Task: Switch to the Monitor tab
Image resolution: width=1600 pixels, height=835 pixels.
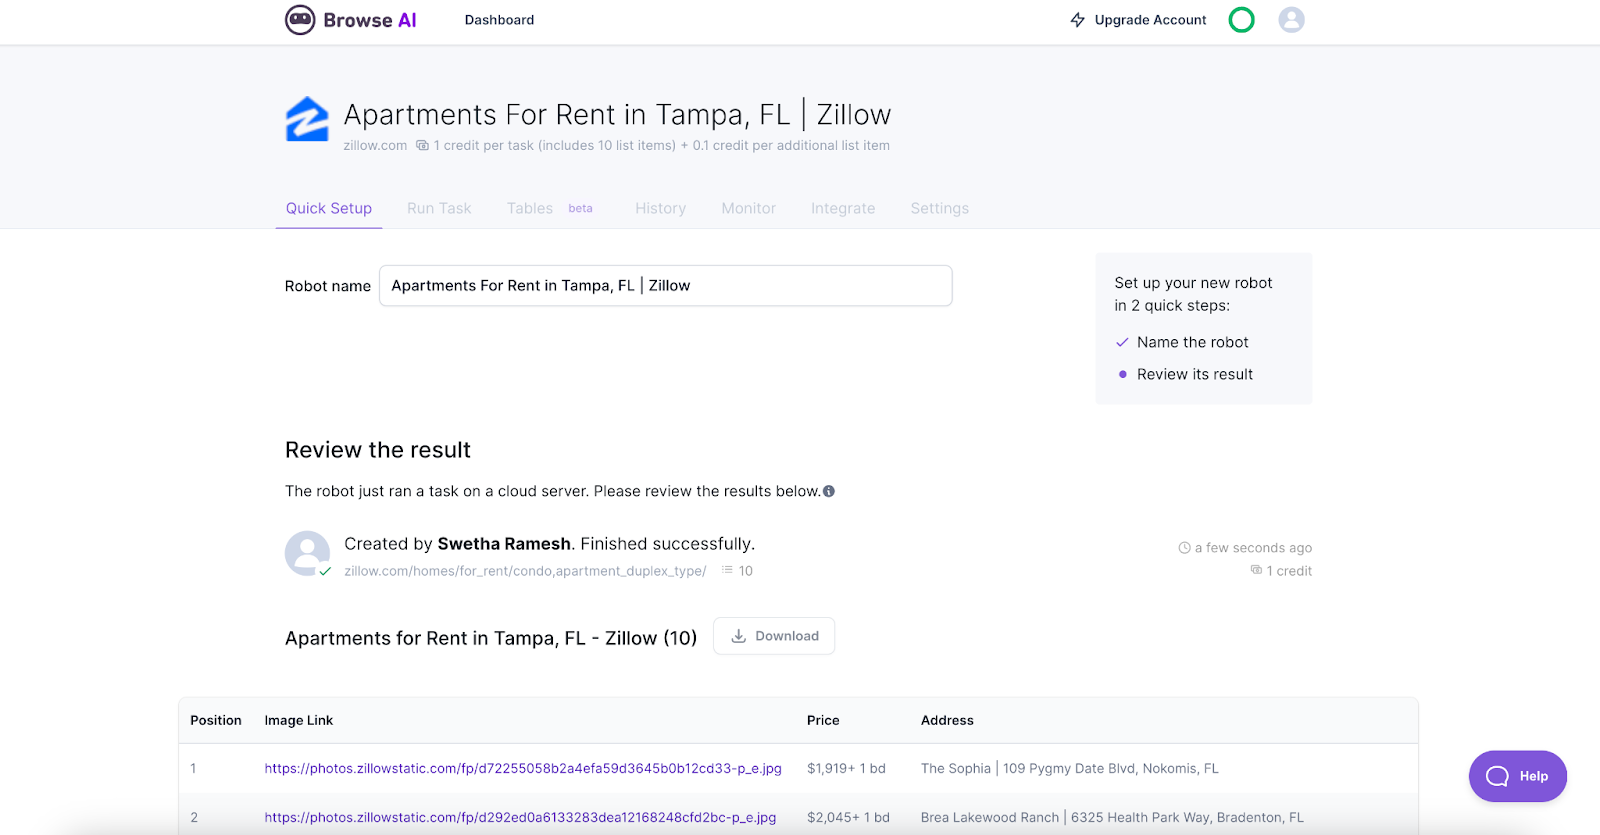Action: (x=748, y=208)
